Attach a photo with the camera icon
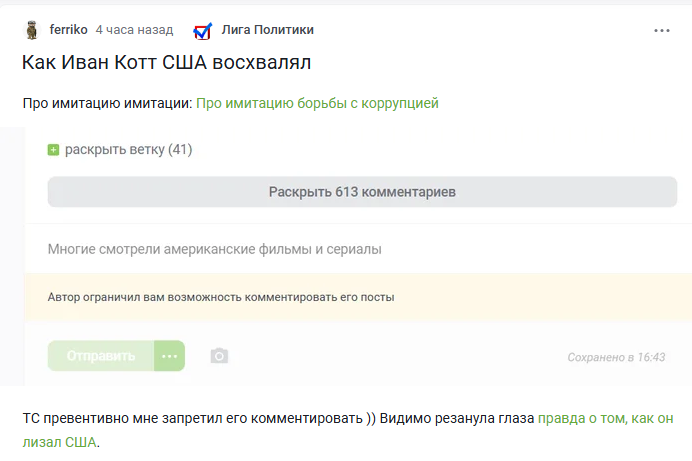 click(219, 356)
